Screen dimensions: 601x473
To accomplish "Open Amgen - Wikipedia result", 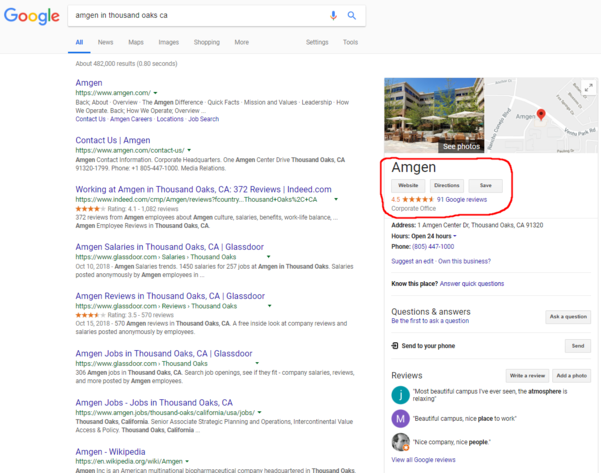I will pyautogui.click(x=110, y=452).
